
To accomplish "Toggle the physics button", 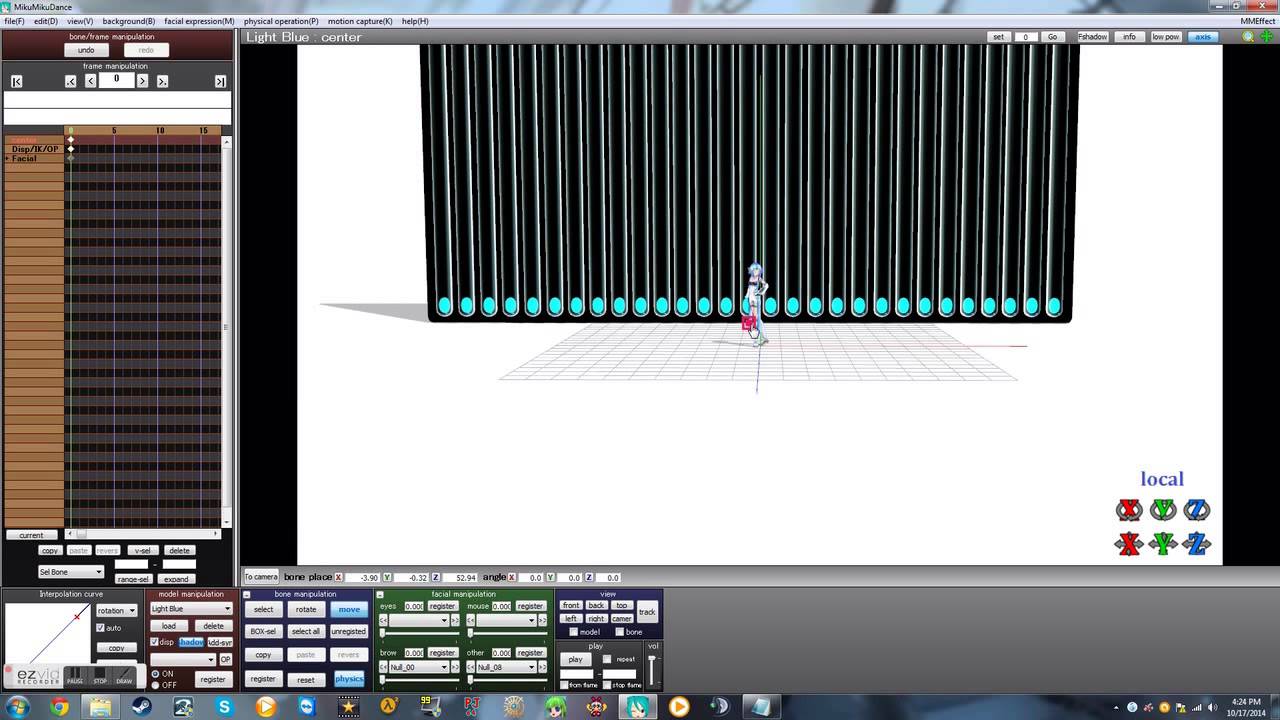I will 349,679.
